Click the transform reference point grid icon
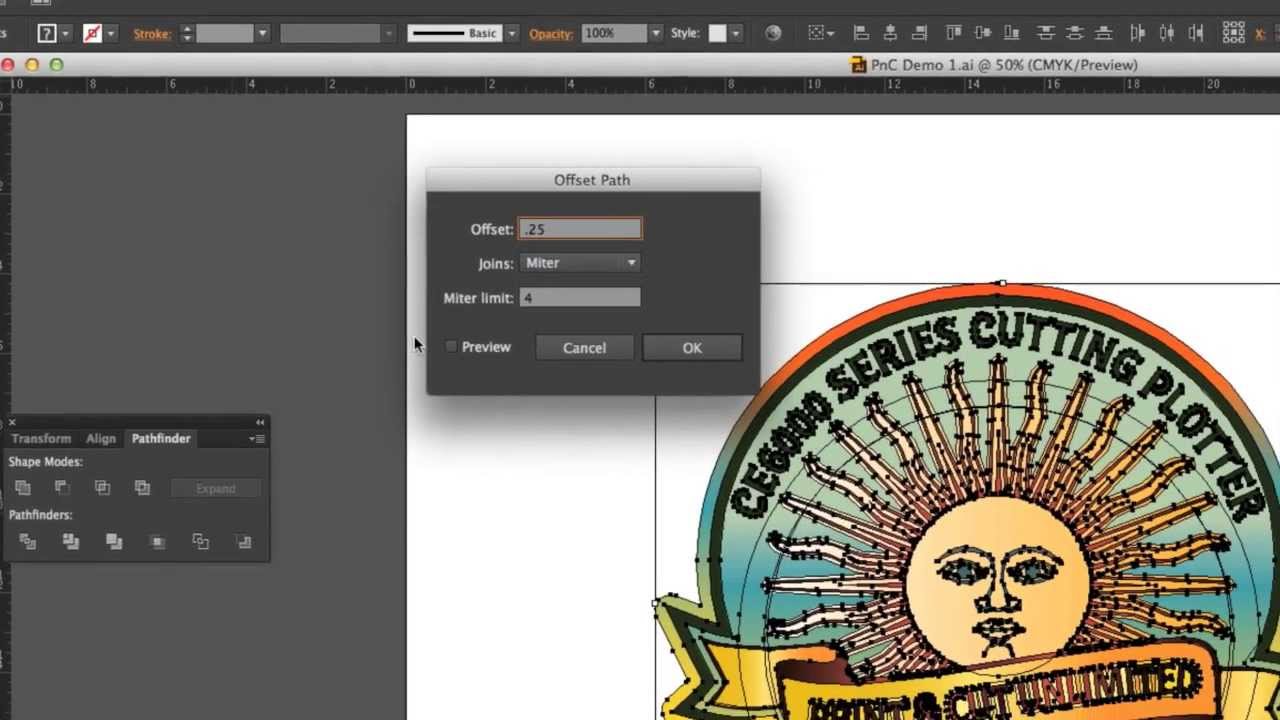1280x720 pixels. tap(1233, 33)
